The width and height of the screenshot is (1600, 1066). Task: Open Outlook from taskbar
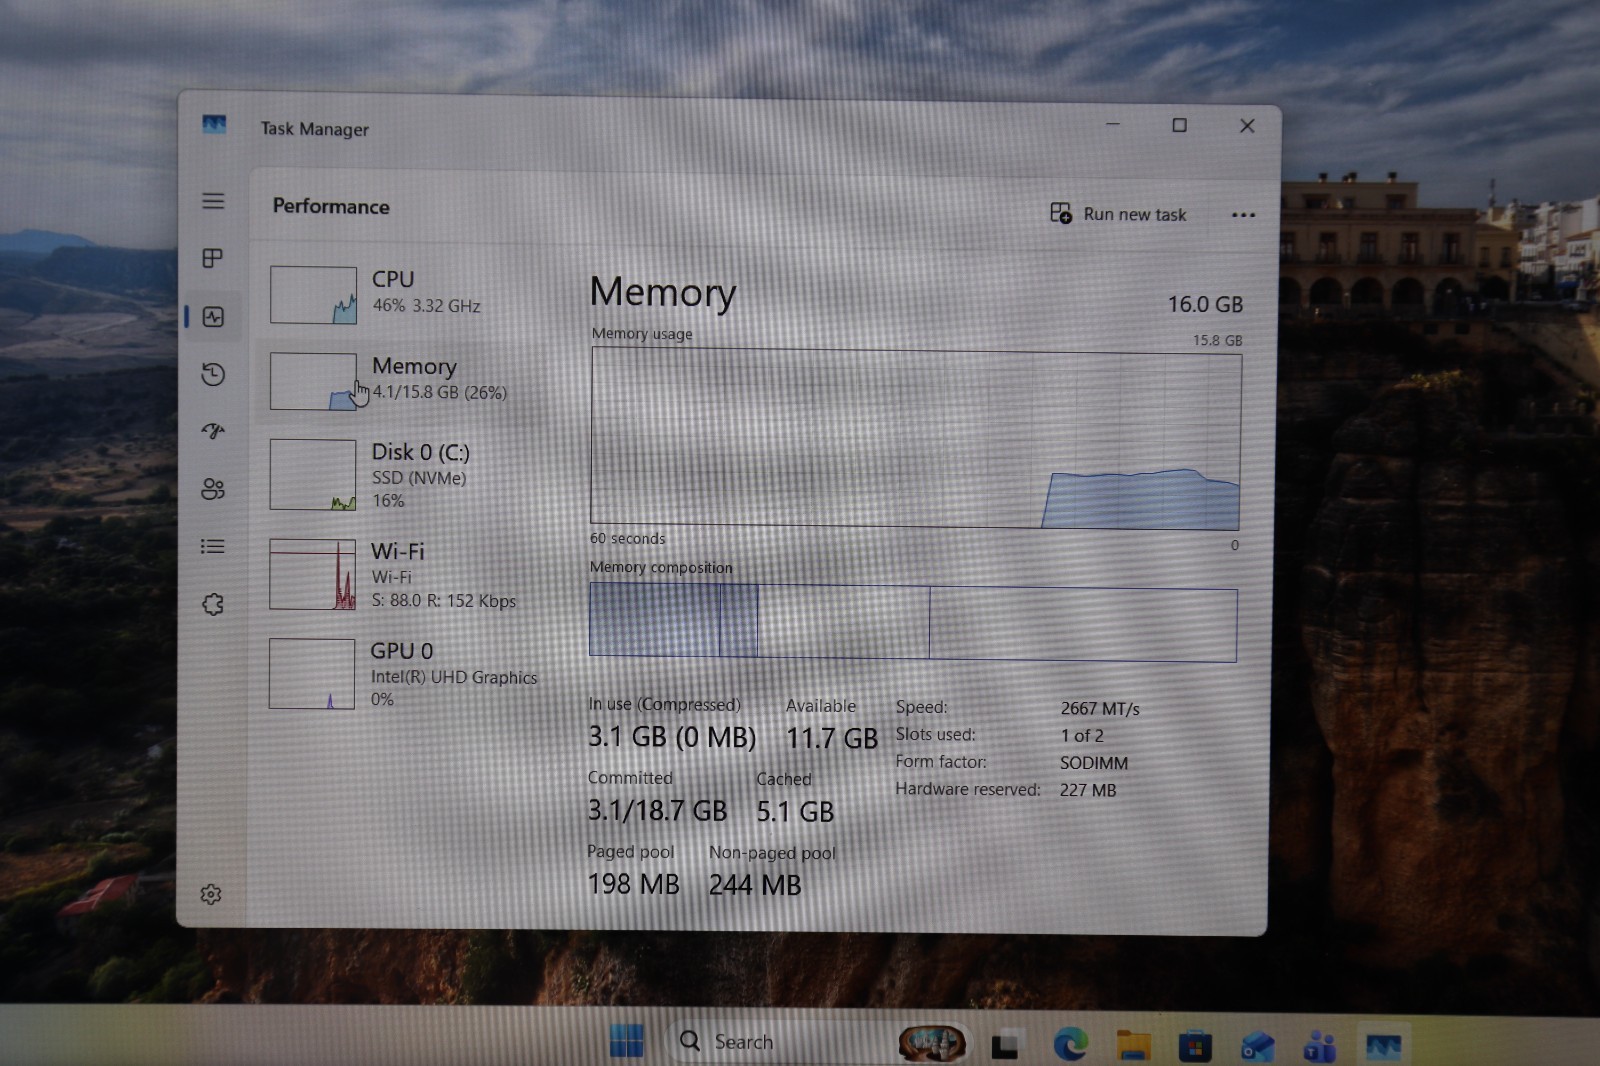[1257, 1046]
